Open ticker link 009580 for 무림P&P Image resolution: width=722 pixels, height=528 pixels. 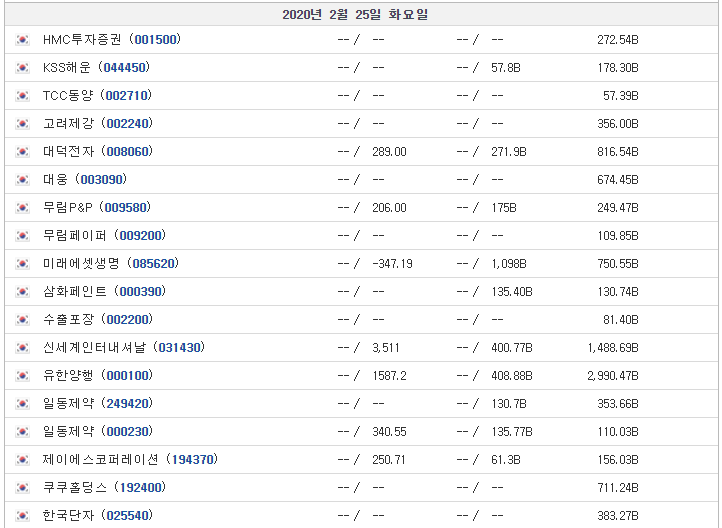tap(126, 208)
